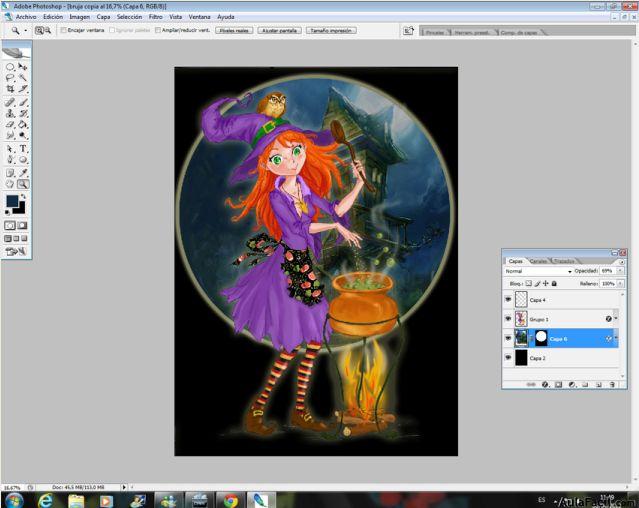Select the Dodge tool
This screenshot has width=639, height=508.
tap(23, 135)
